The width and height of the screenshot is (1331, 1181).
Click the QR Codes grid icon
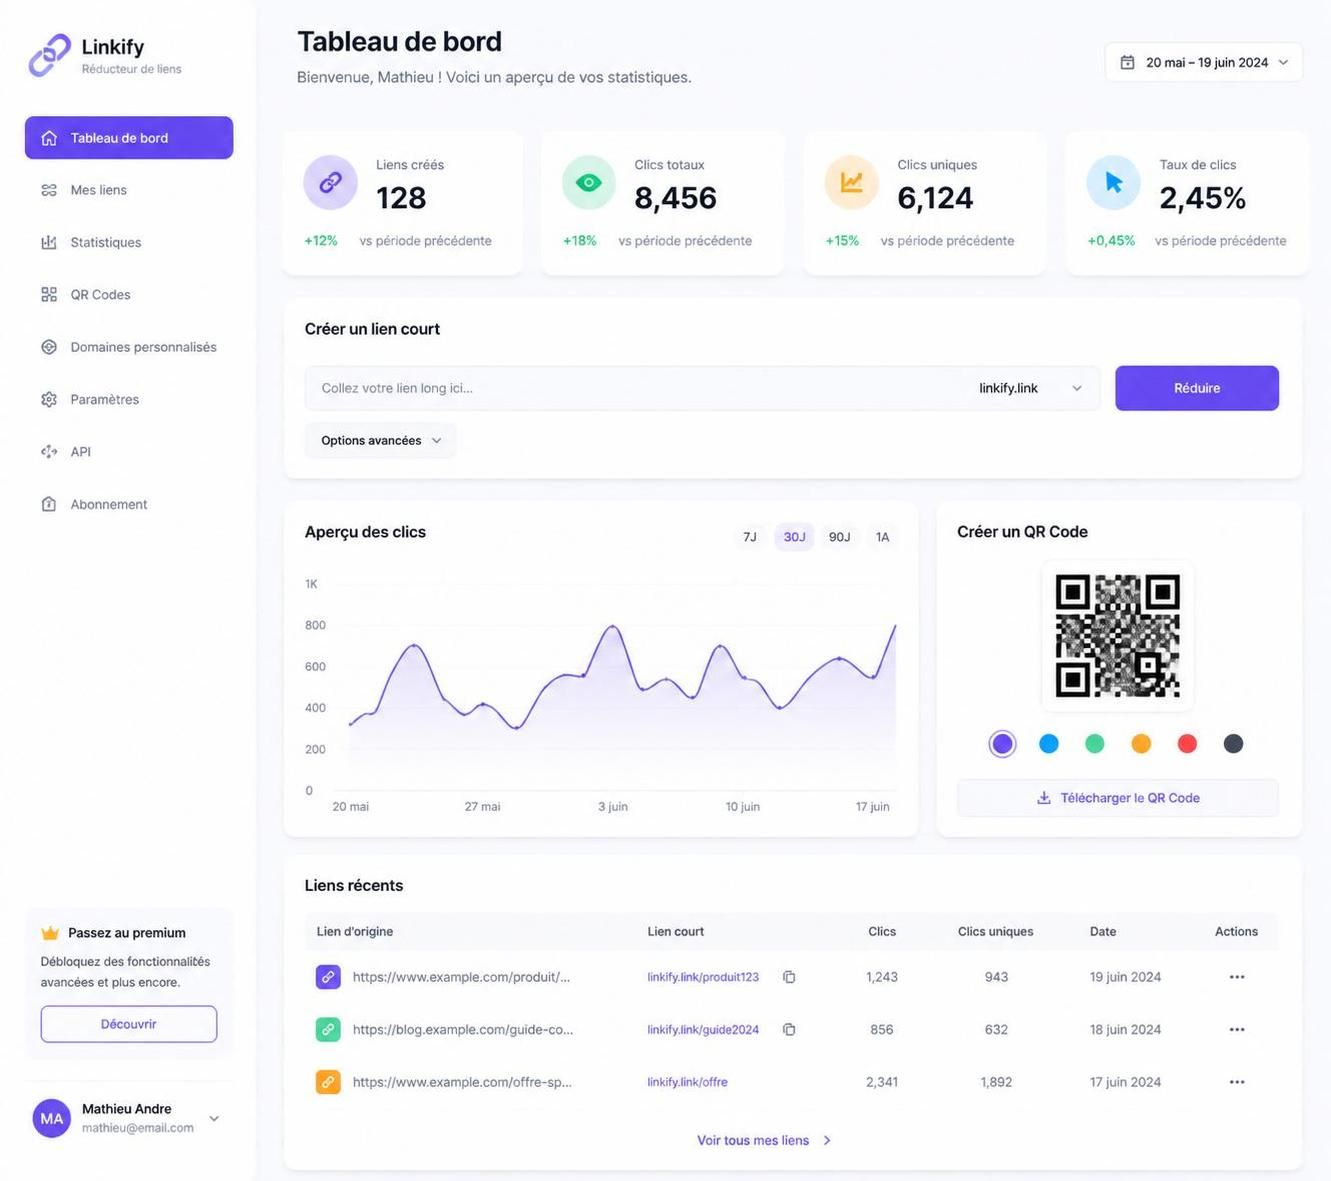[49, 294]
